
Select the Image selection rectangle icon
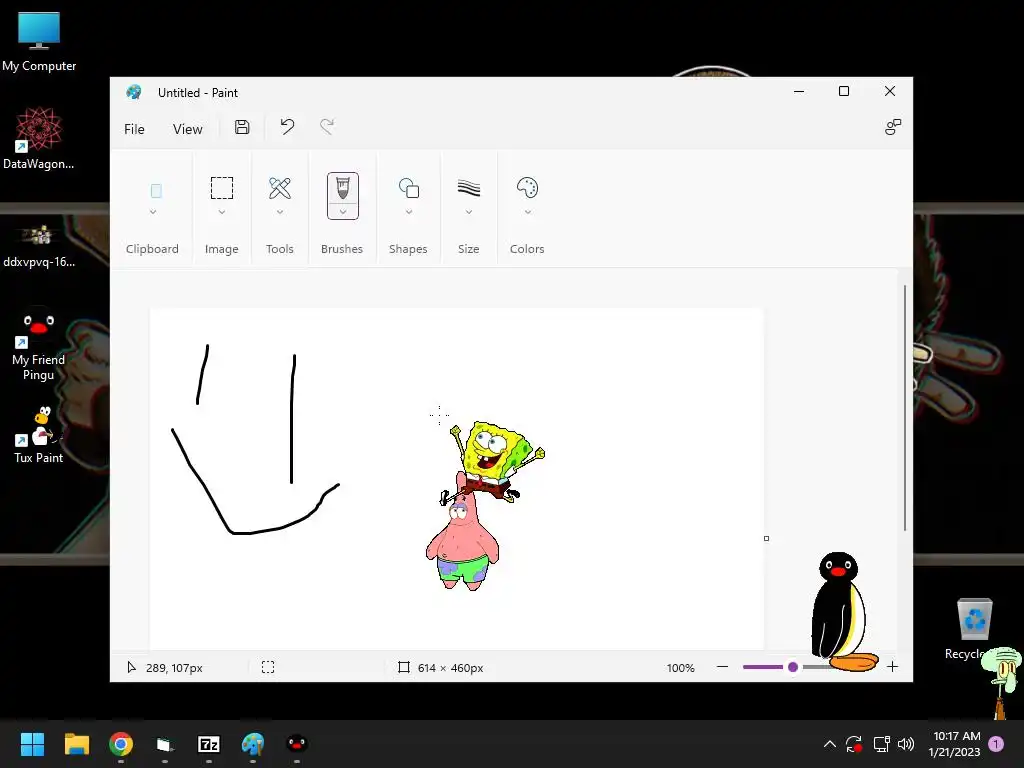pyautogui.click(x=221, y=188)
